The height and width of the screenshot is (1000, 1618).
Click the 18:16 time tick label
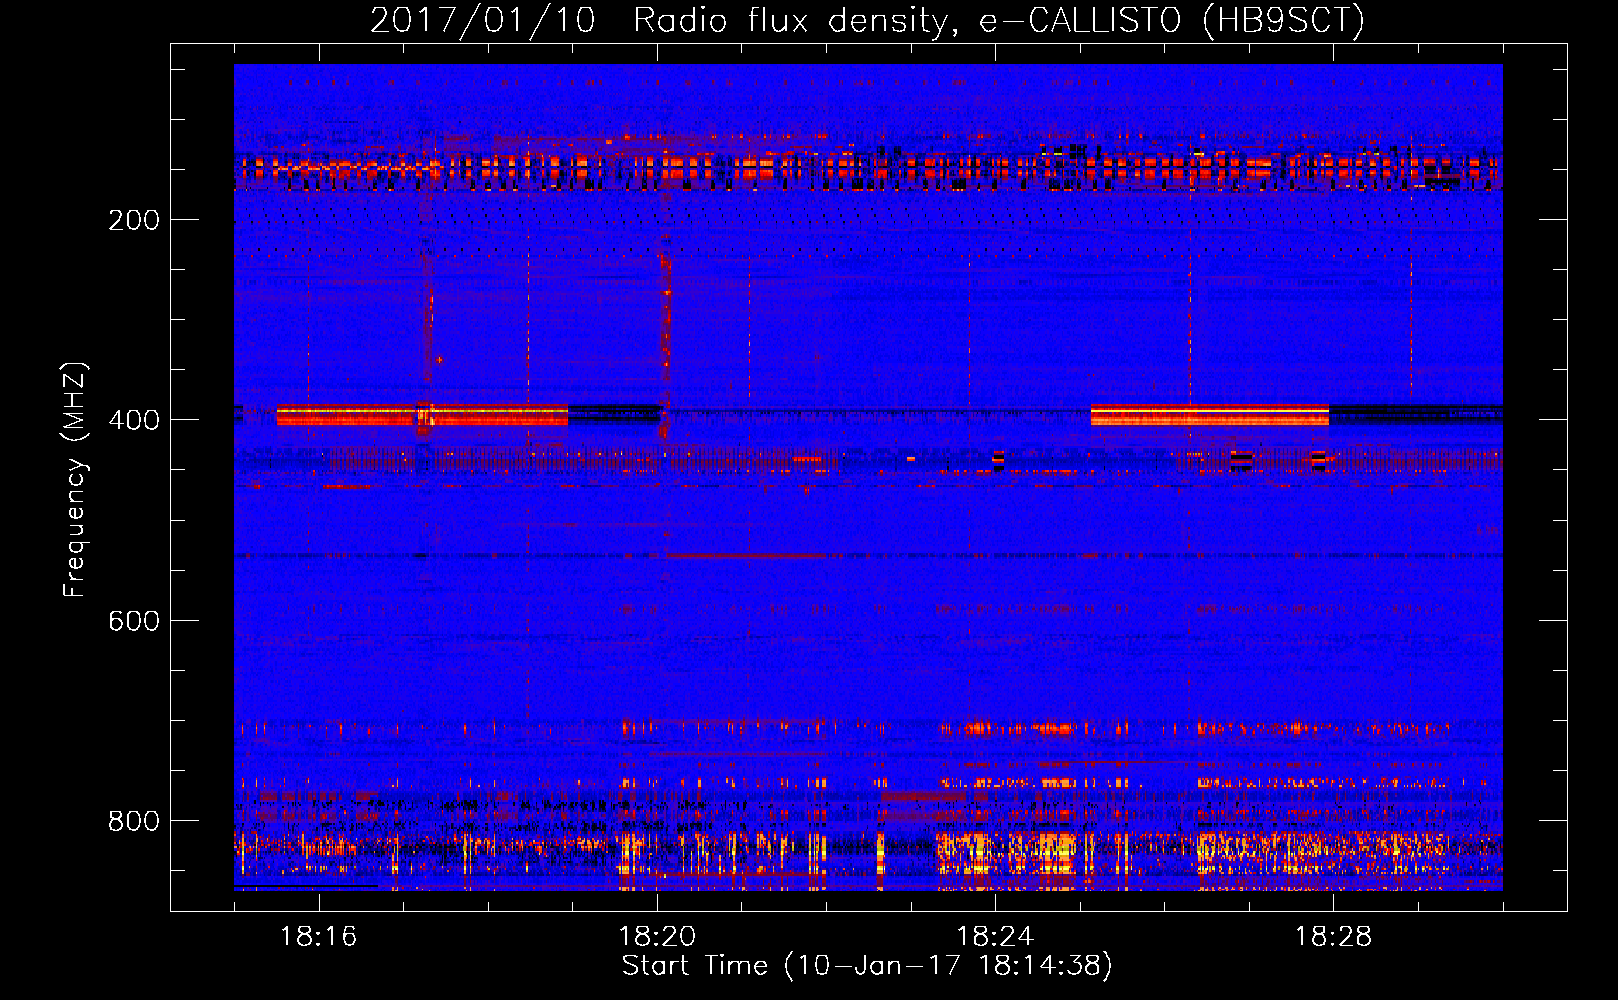pyautogui.click(x=319, y=937)
